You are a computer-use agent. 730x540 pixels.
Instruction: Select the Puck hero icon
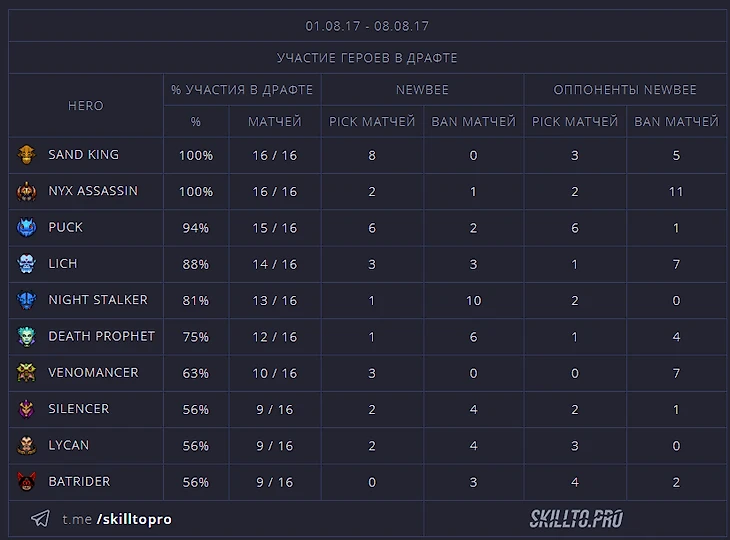click(x=27, y=227)
